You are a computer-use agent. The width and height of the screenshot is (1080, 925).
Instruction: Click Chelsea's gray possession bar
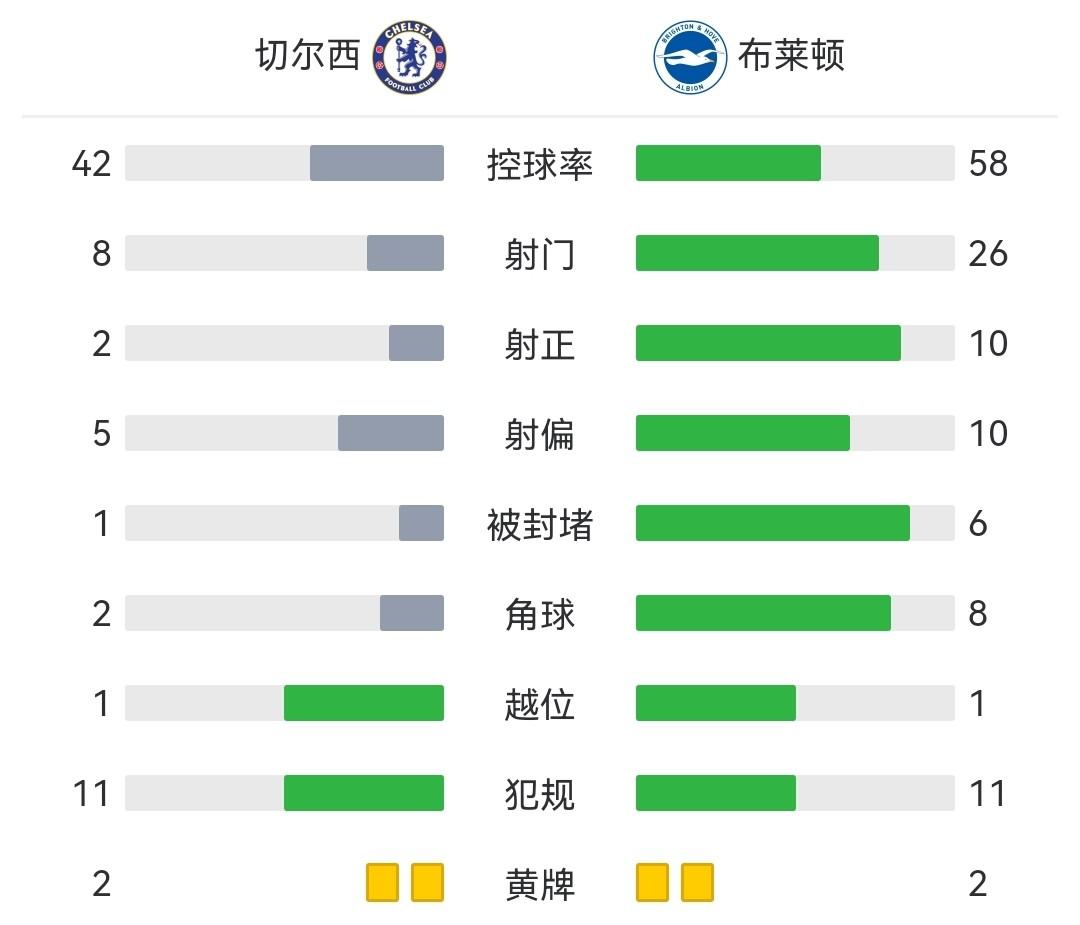coord(377,163)
